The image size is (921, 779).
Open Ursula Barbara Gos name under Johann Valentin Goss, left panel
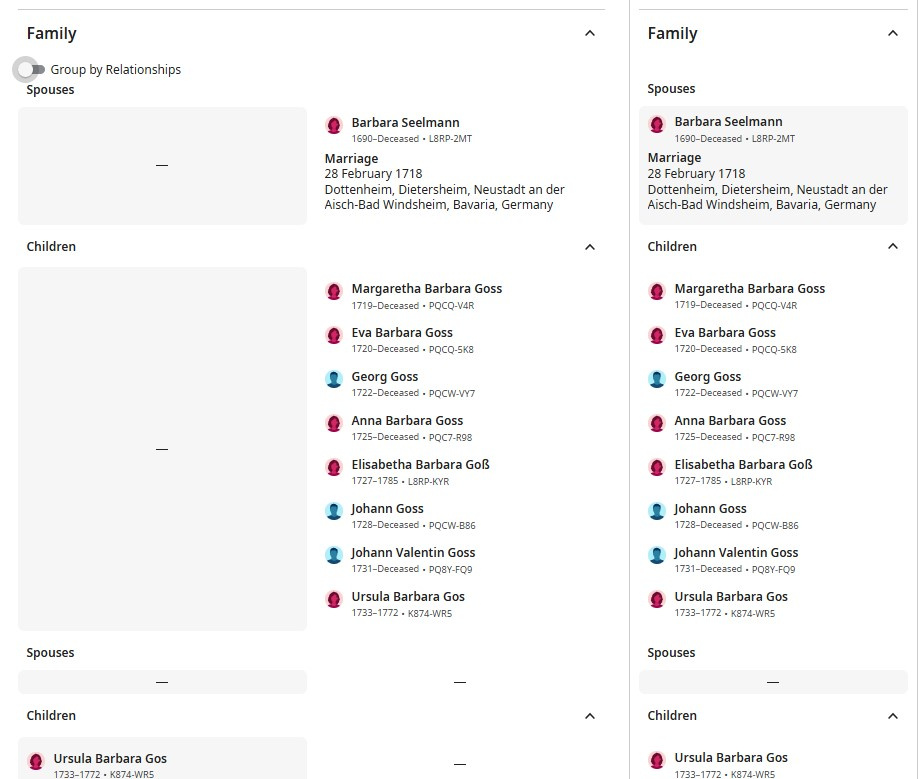coord(408,597)
